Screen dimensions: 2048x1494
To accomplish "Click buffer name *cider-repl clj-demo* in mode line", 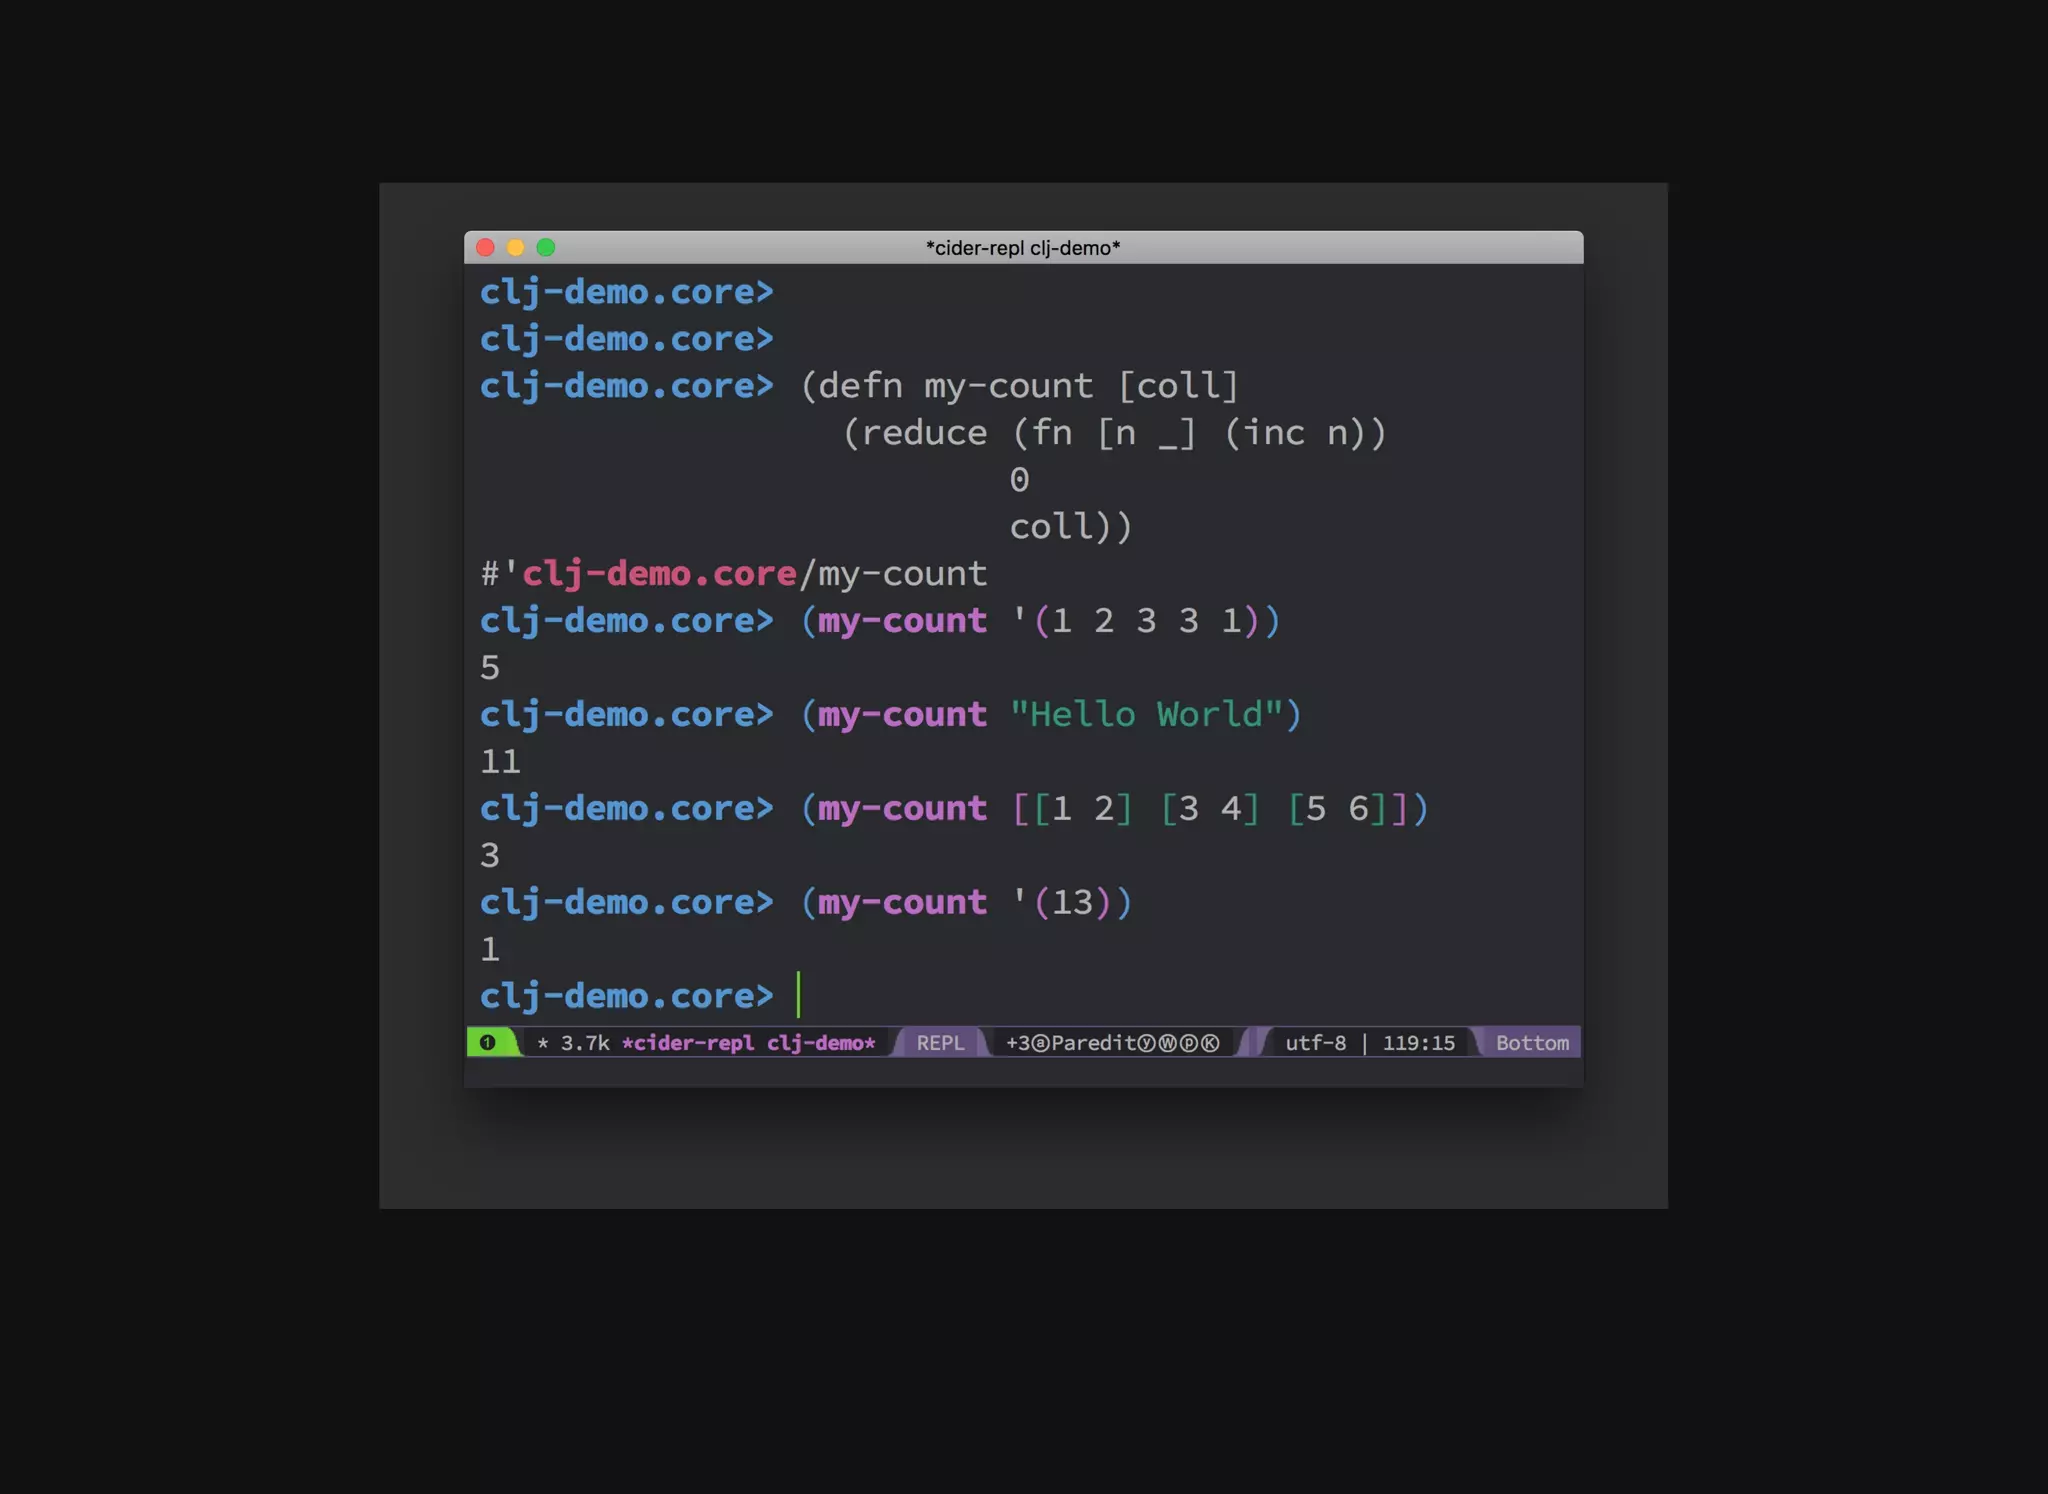I will [x=748, y=1043].
